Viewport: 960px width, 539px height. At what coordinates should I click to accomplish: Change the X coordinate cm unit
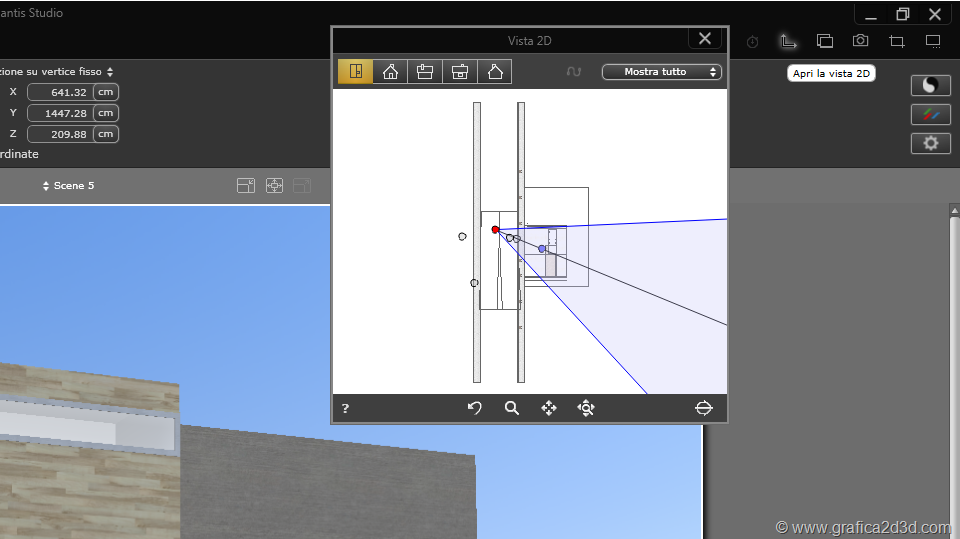click(x=106, y=92)
